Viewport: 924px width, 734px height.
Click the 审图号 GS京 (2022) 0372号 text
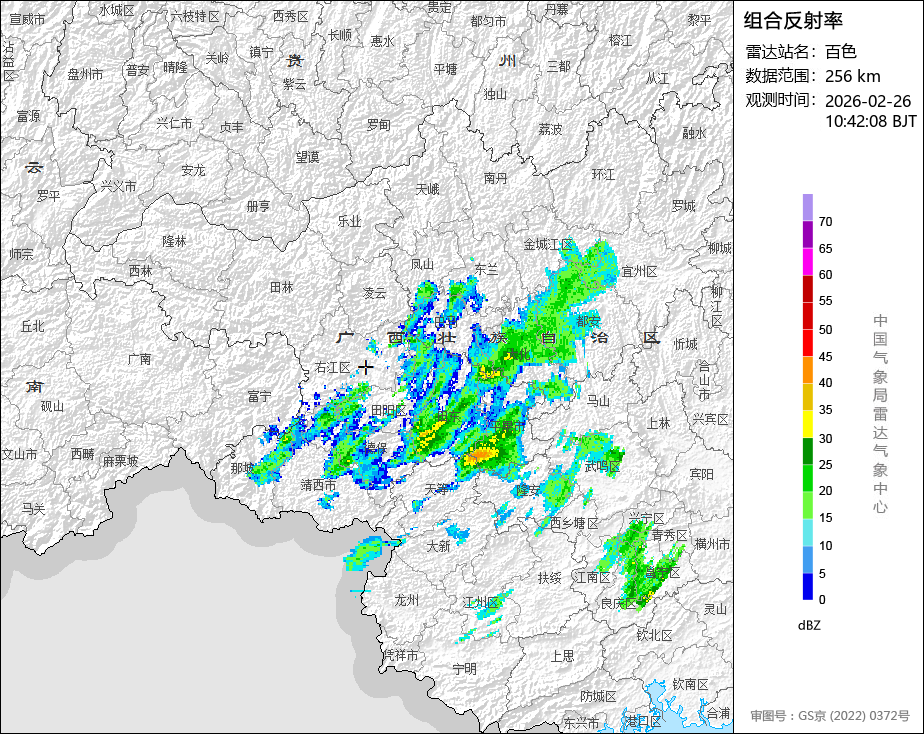click(x=830, y=716)
